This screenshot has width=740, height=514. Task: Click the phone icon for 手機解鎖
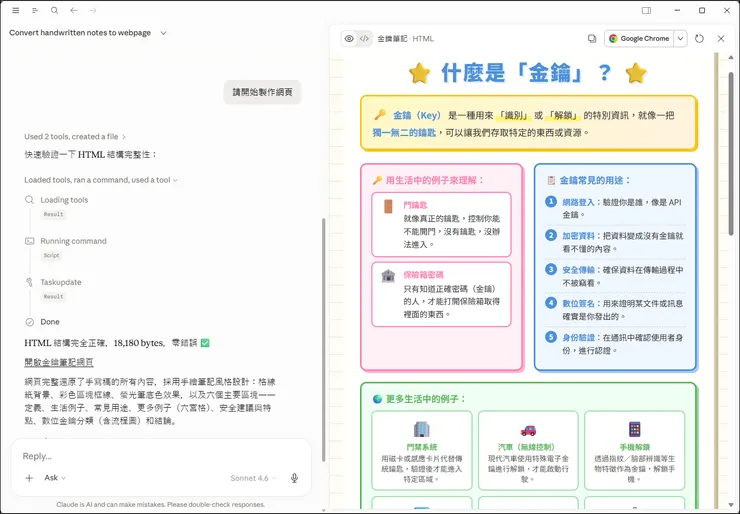coord(635,429)
